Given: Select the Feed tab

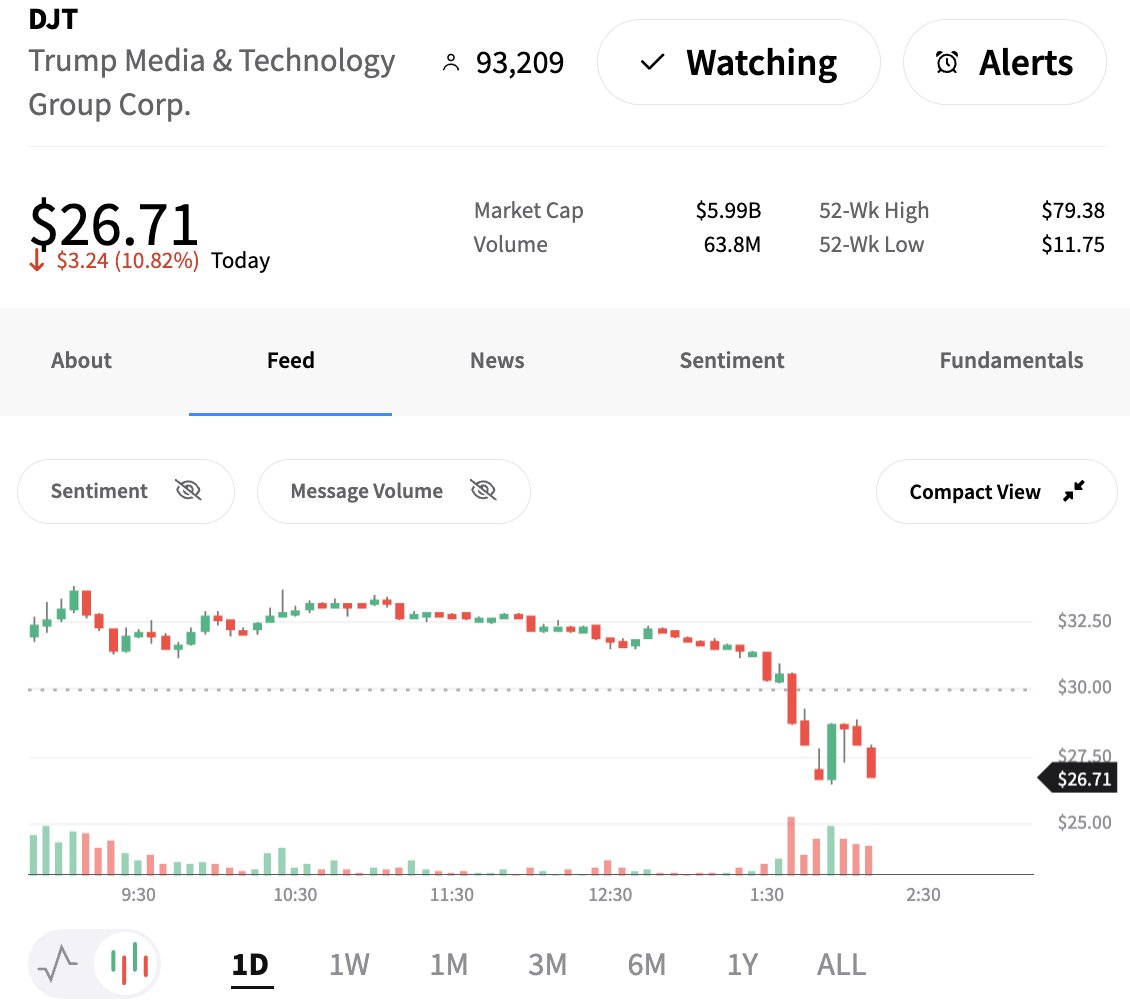Looking at the screenshot, I should [290, 360].
